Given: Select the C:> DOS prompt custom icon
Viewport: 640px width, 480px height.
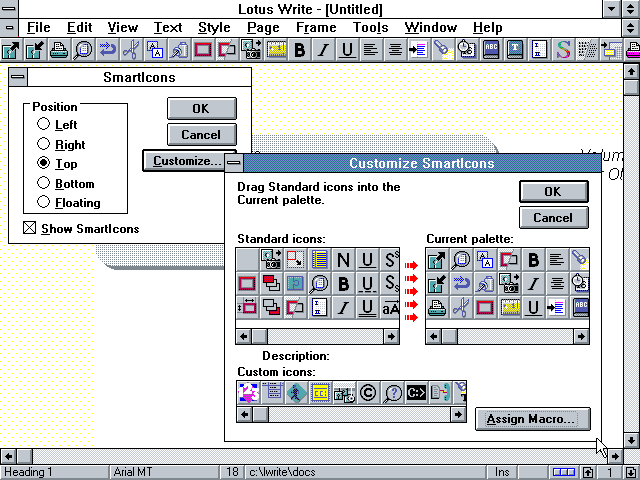Looking at the screenshot, I should (x=416, y=393).
